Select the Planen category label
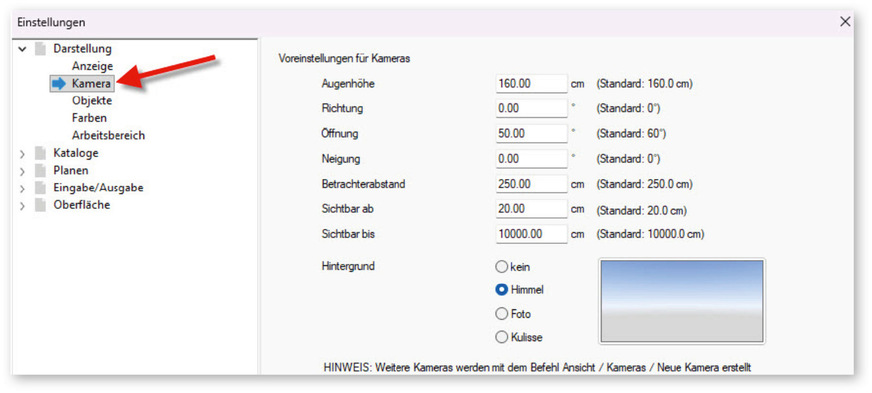 pos(71,170)
